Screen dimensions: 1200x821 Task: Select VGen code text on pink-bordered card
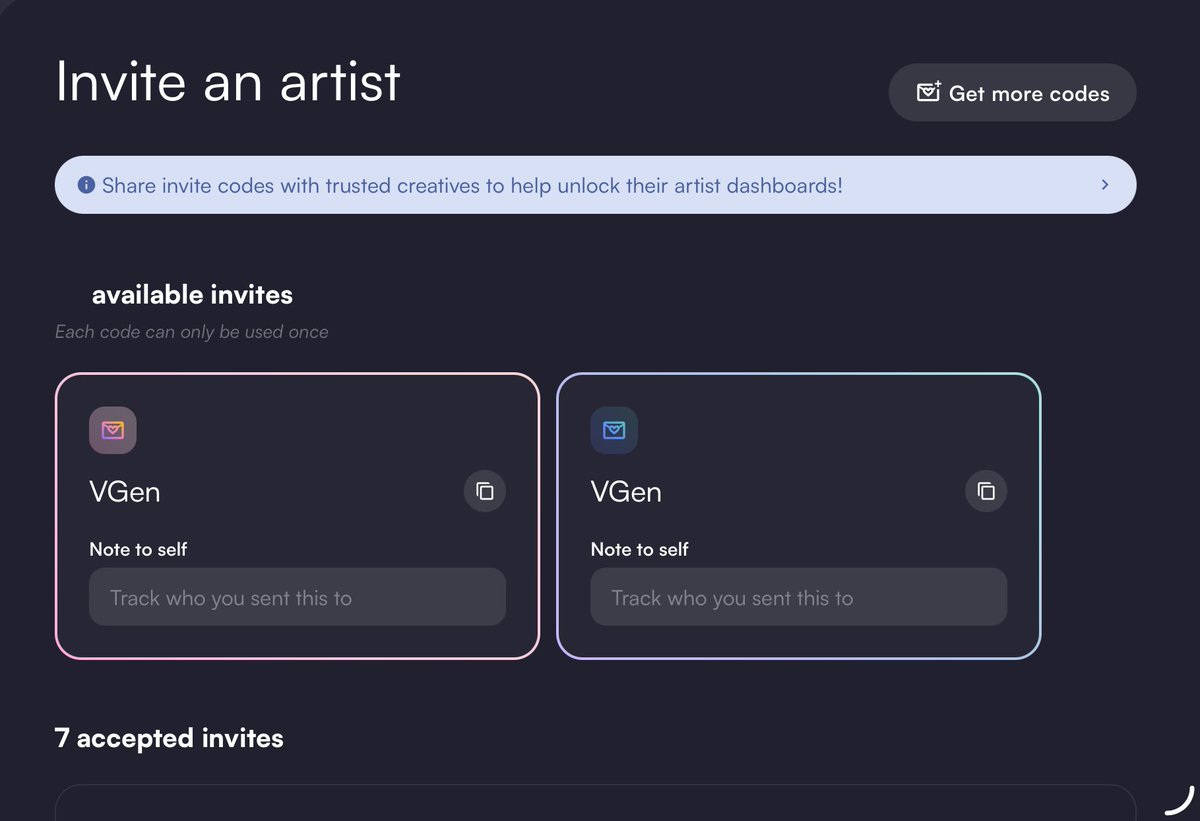125,492
